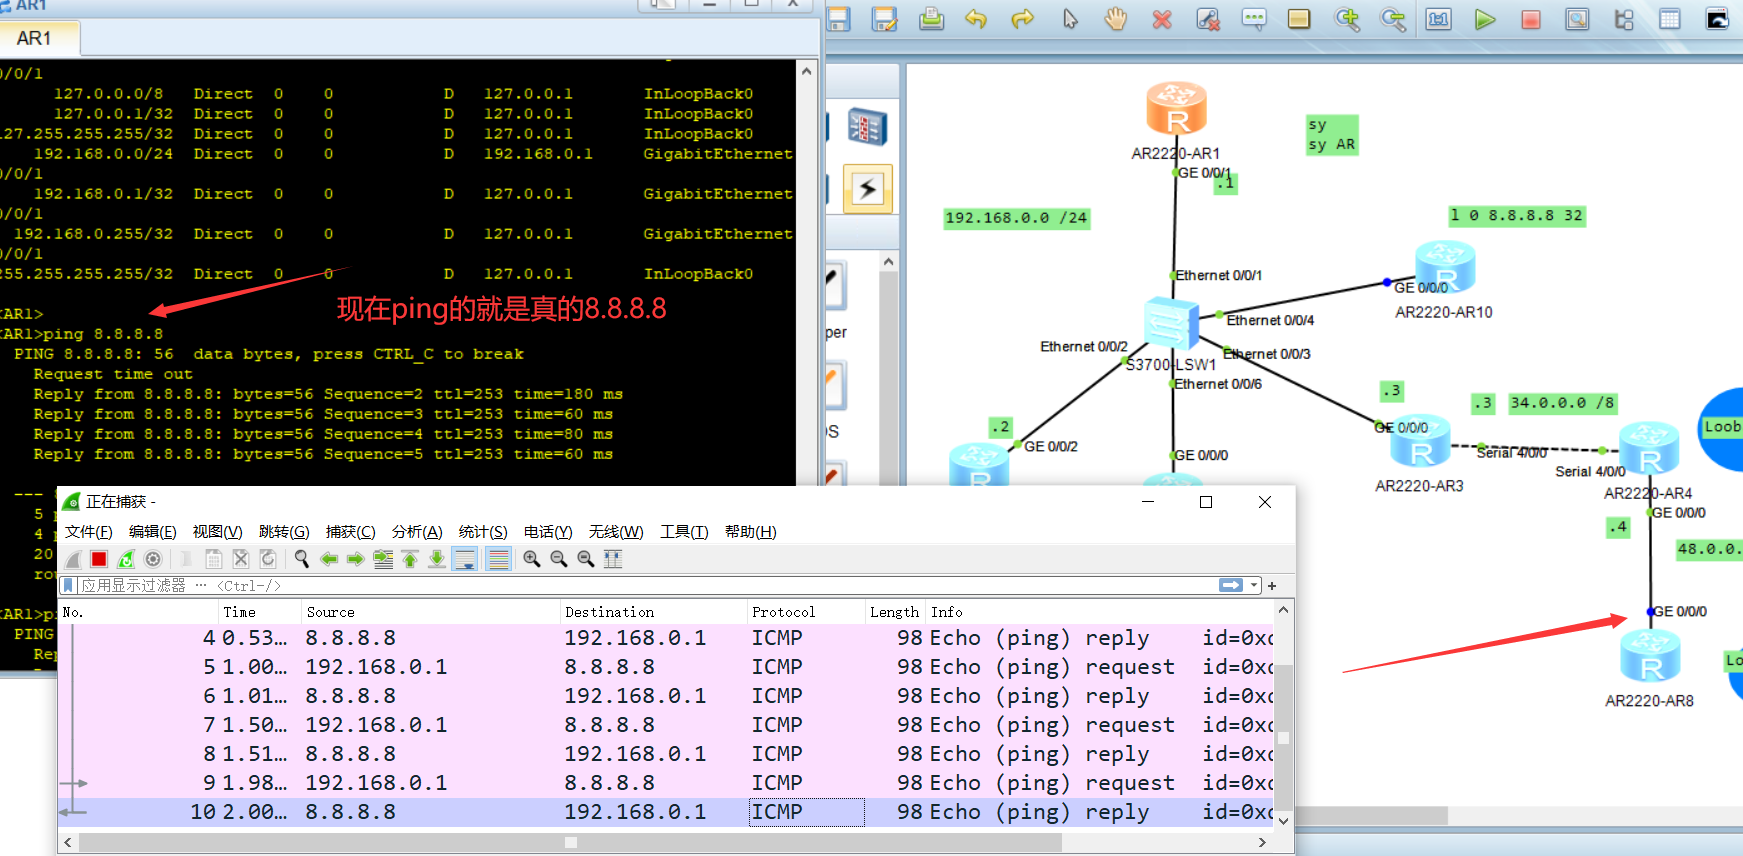Select the hand pan tool in eNSP

point(1115,18)
